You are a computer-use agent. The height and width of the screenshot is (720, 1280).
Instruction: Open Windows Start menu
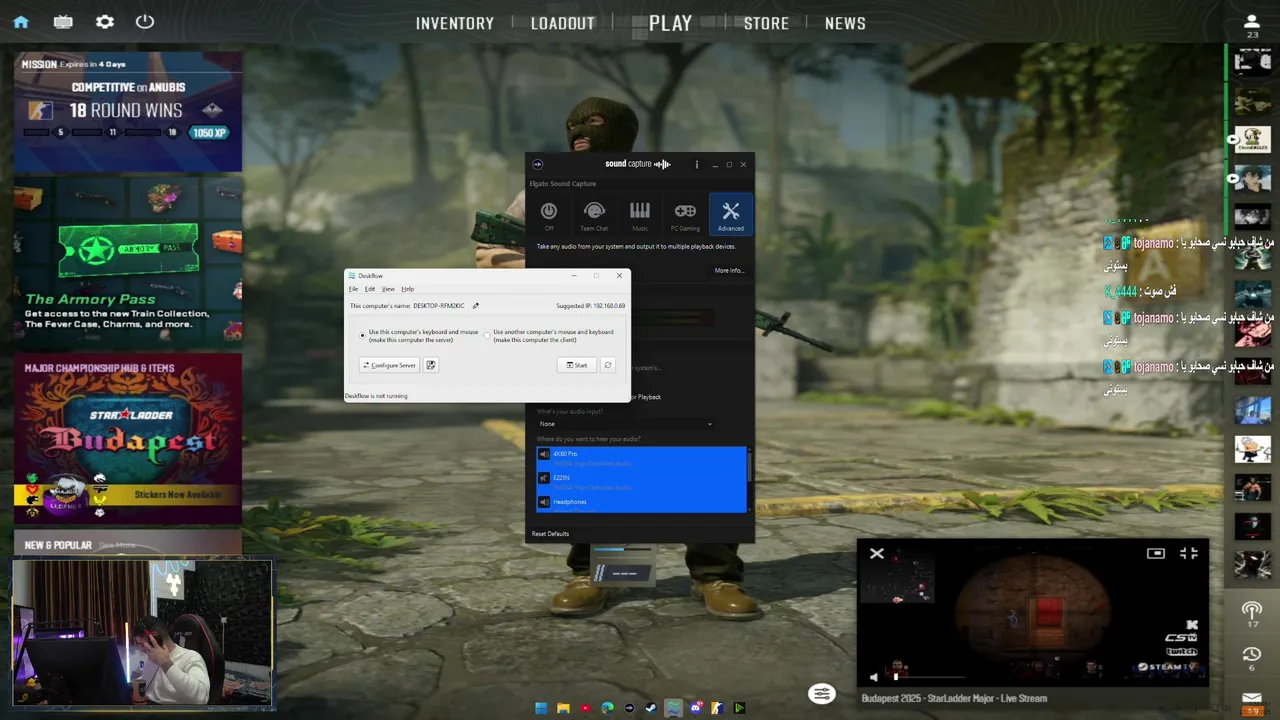point(541,708)
